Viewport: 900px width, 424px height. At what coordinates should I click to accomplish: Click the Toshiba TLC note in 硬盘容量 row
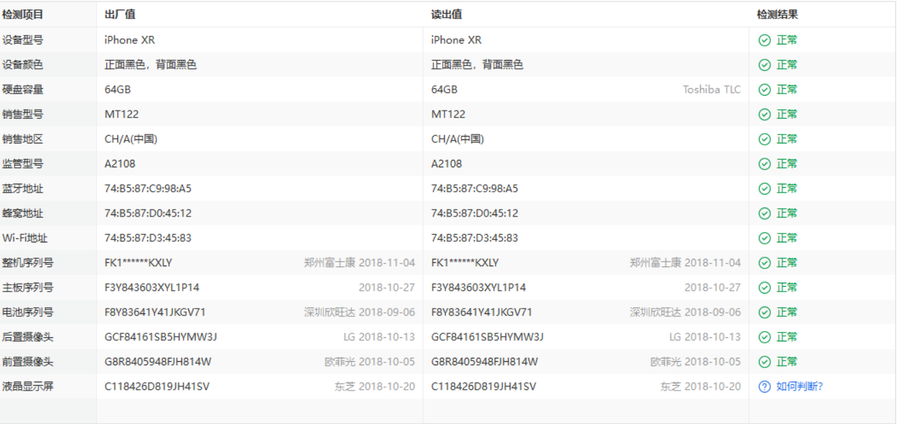(711, 90)
